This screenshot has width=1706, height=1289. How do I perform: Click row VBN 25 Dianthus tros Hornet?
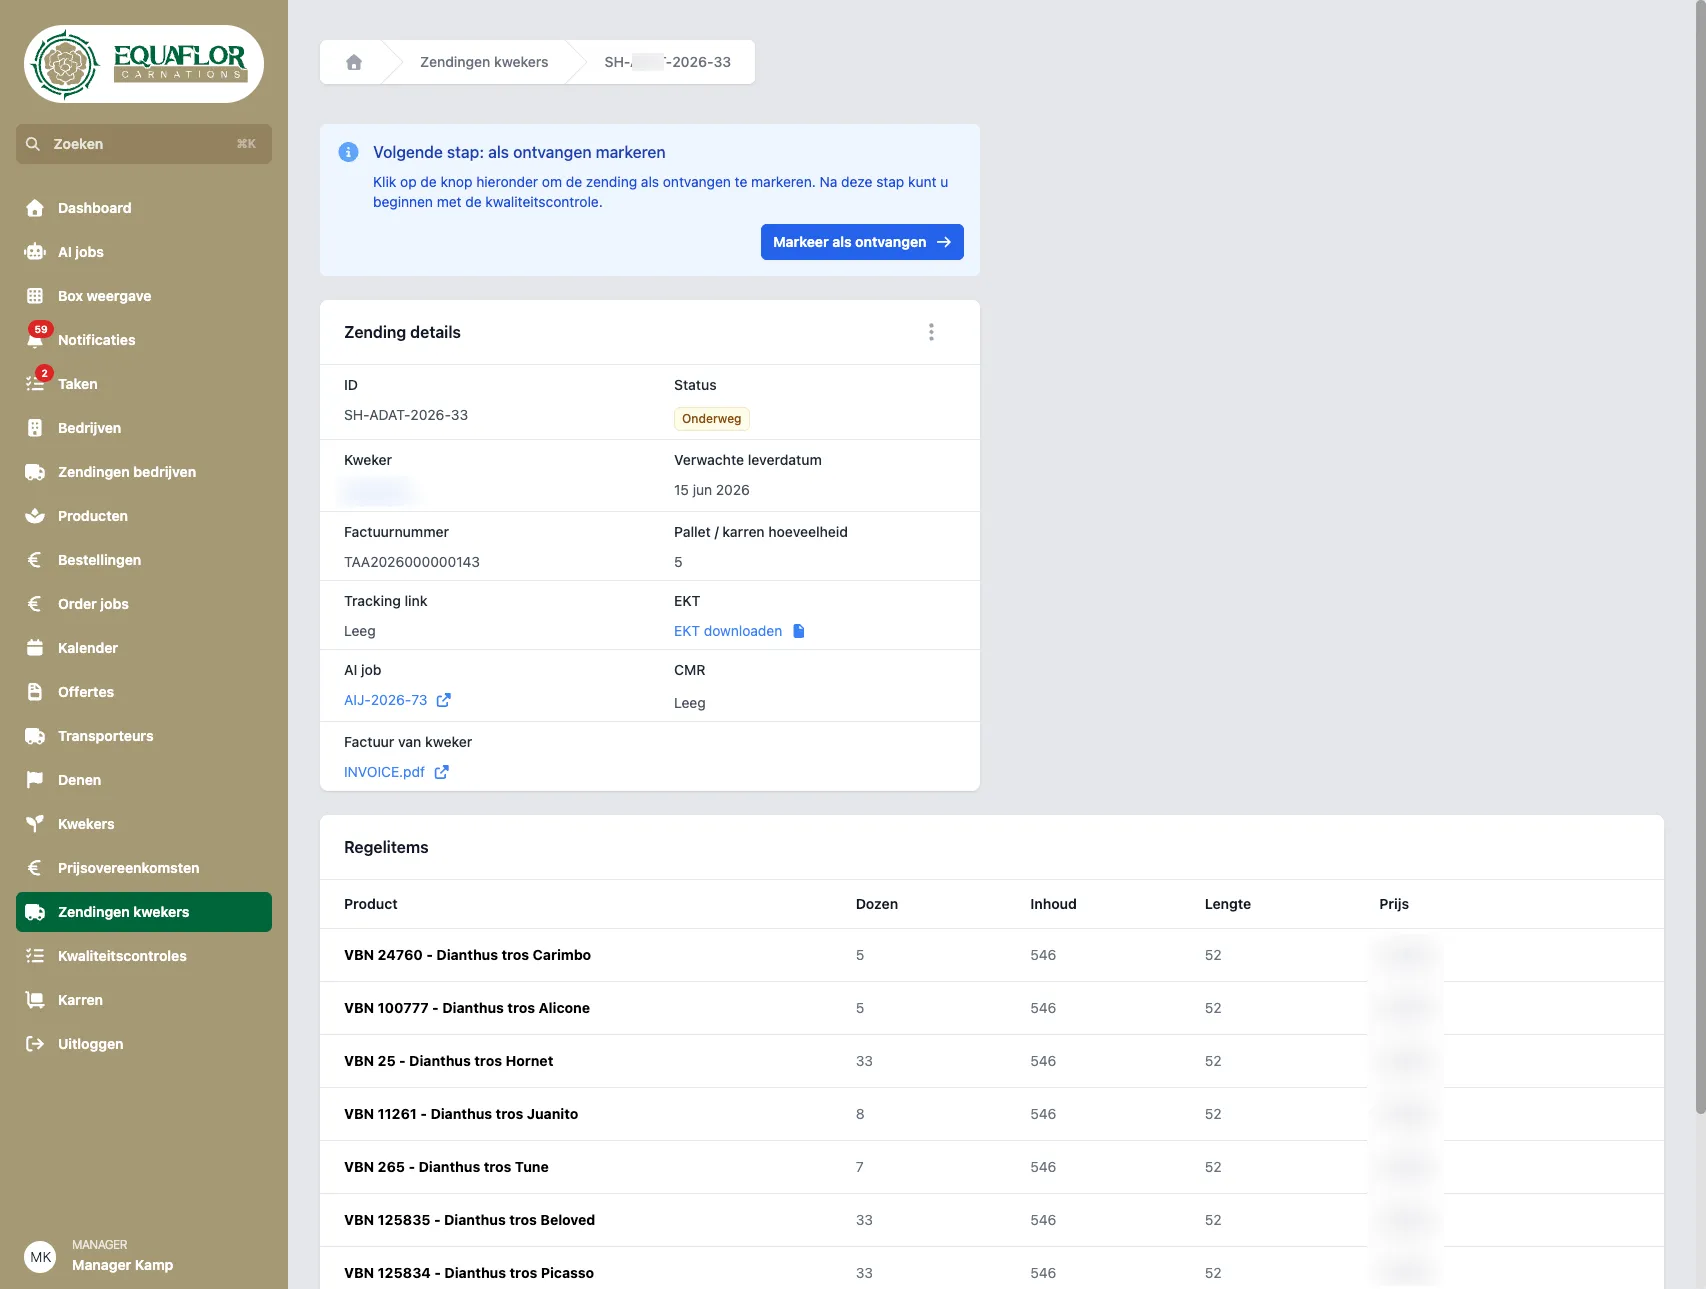992,1061
